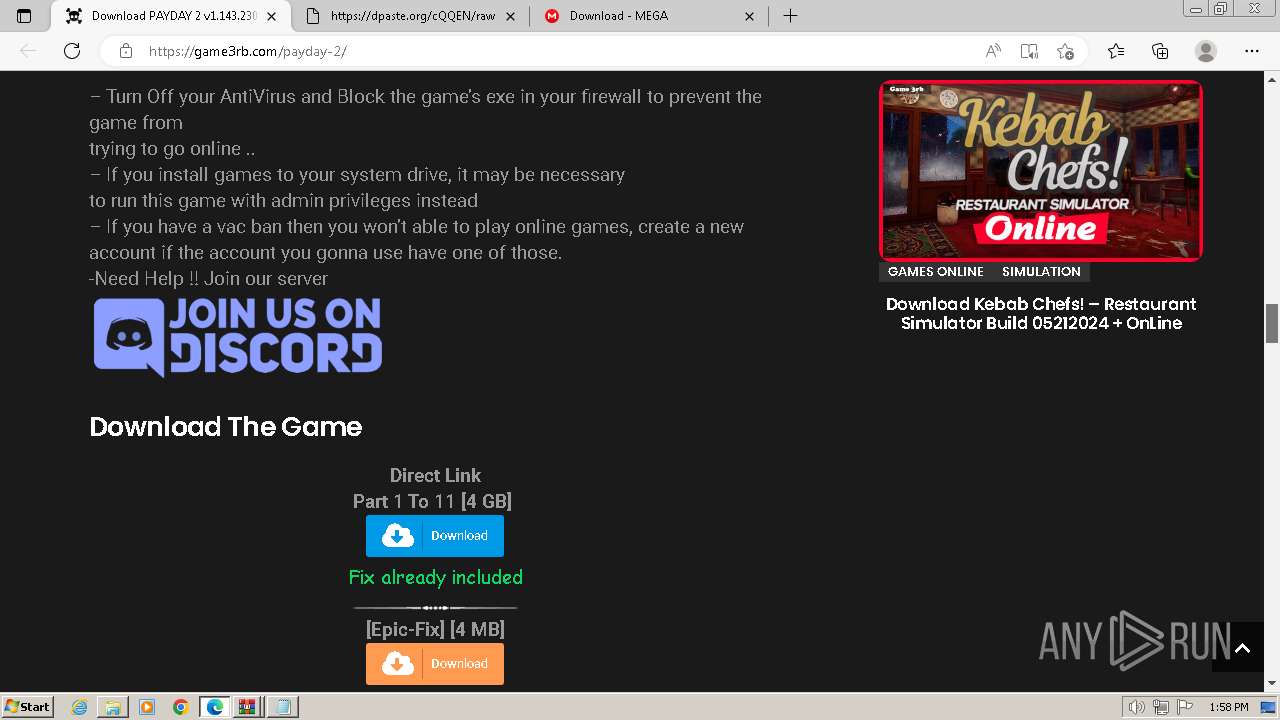Open a new browser tab
The width and height of the screenshot is (1280, 720).
pyautogui.click(x=790, y=16)
